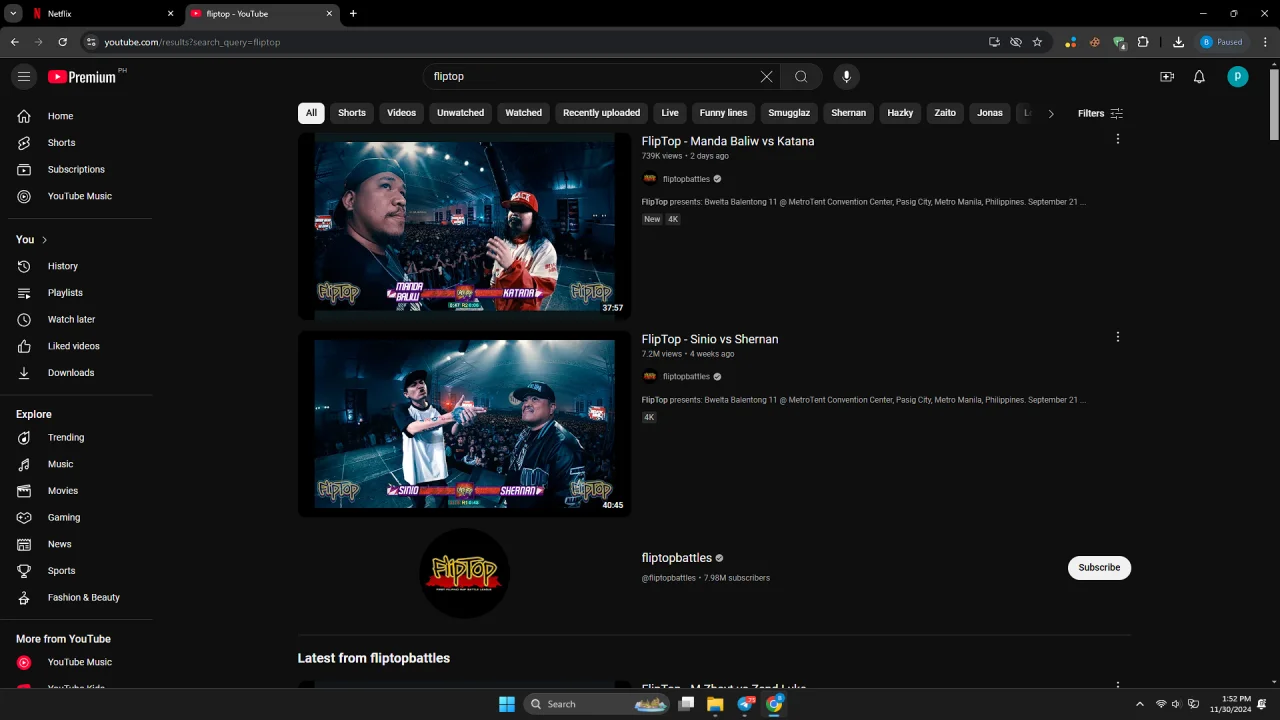Image resolution: width=1280 pixels, height=720 pixels.
Task: Open FlipTop - Sinio vs Shernan title
Action: tap(710, 339)
